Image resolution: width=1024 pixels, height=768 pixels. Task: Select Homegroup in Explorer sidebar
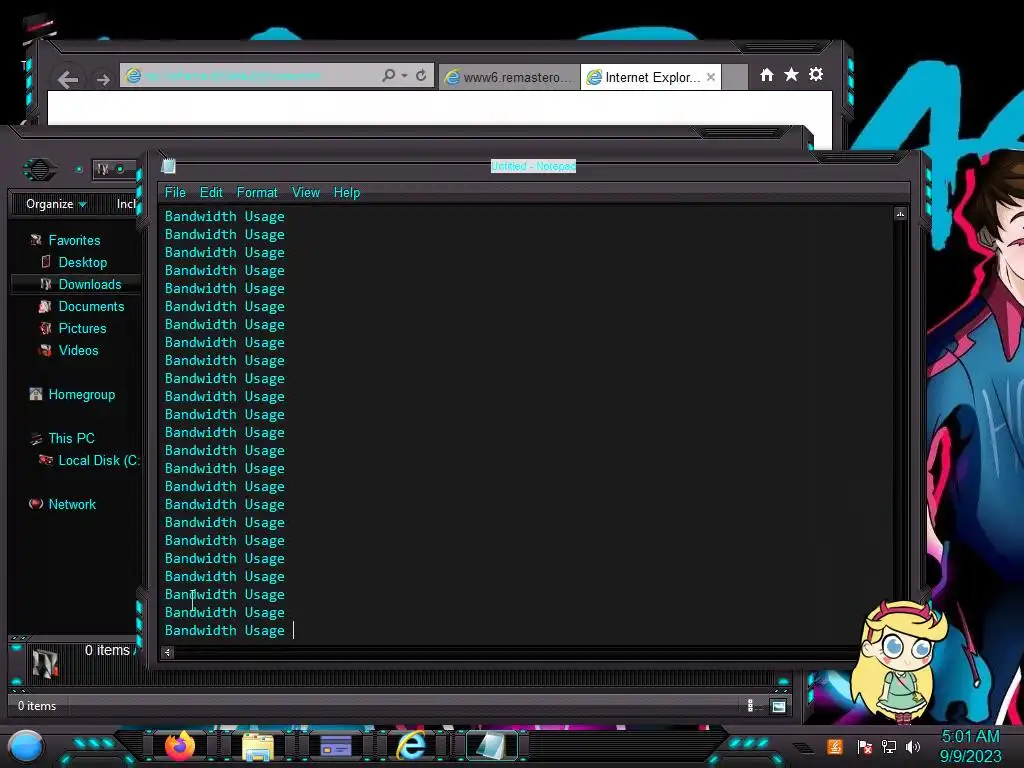coord(82,394)
